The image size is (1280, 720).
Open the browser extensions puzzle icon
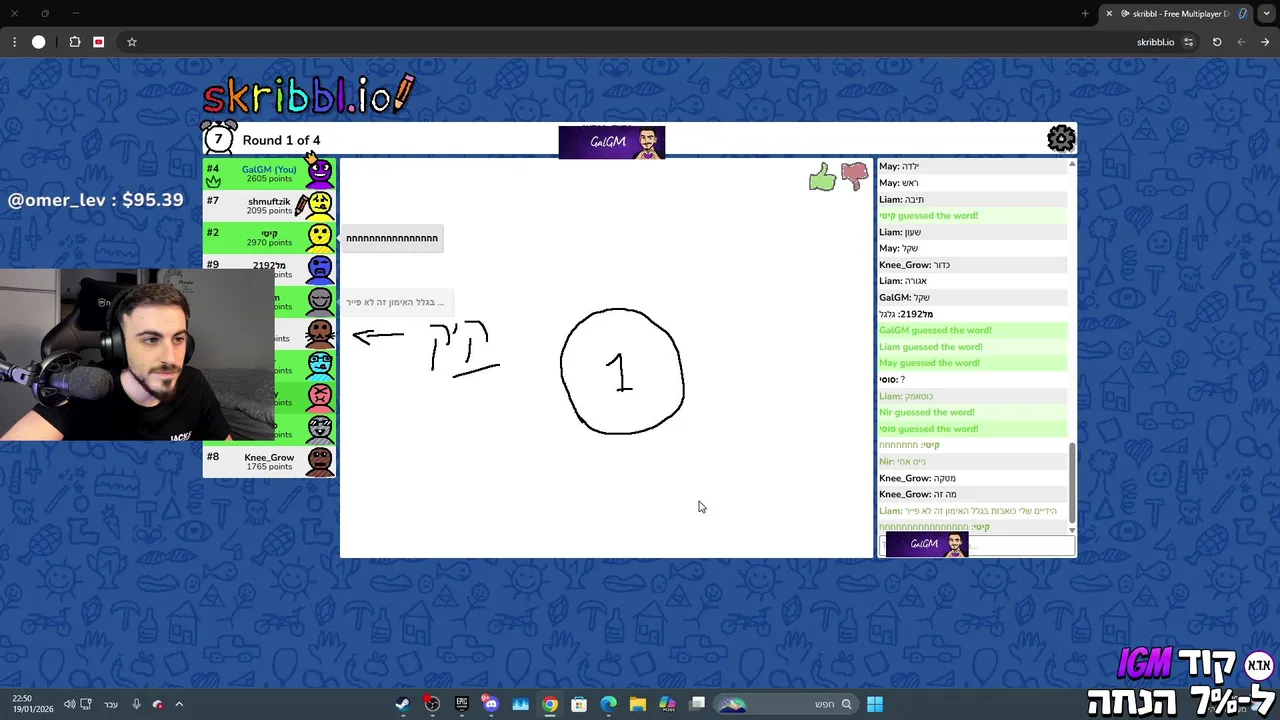point(75,42)
